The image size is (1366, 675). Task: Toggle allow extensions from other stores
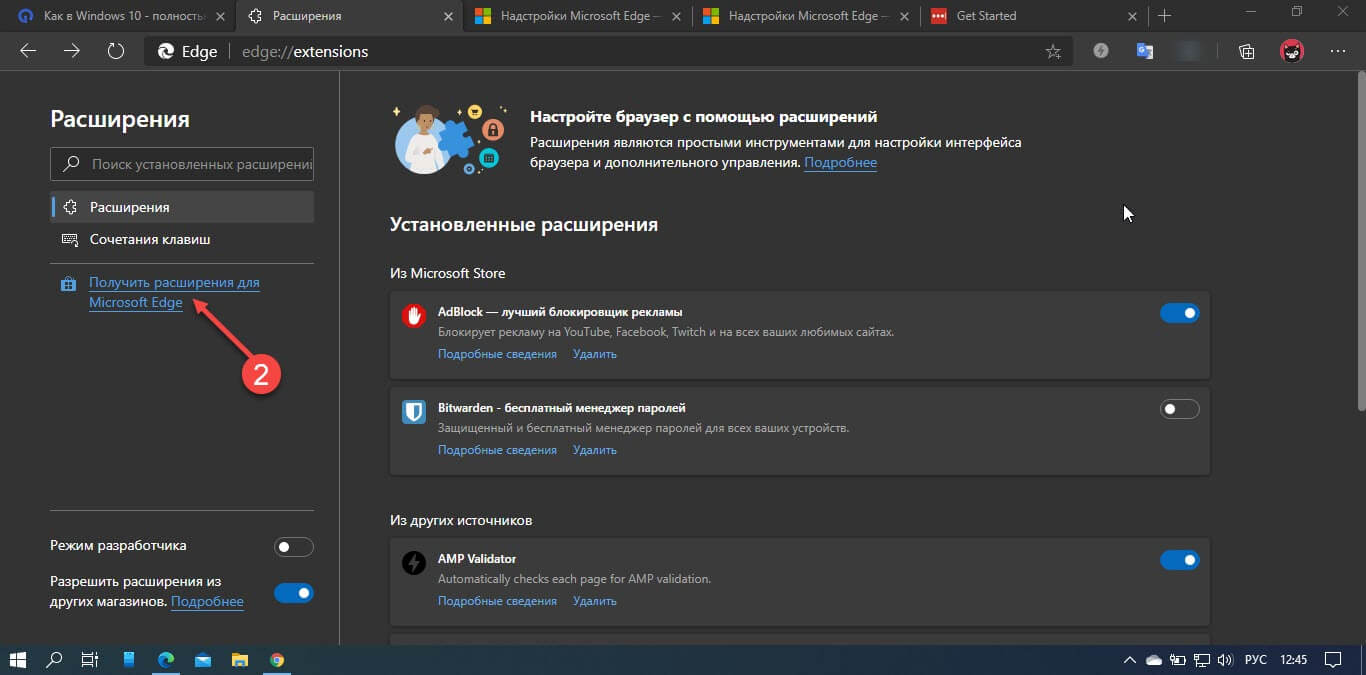(x=293, y=593)
